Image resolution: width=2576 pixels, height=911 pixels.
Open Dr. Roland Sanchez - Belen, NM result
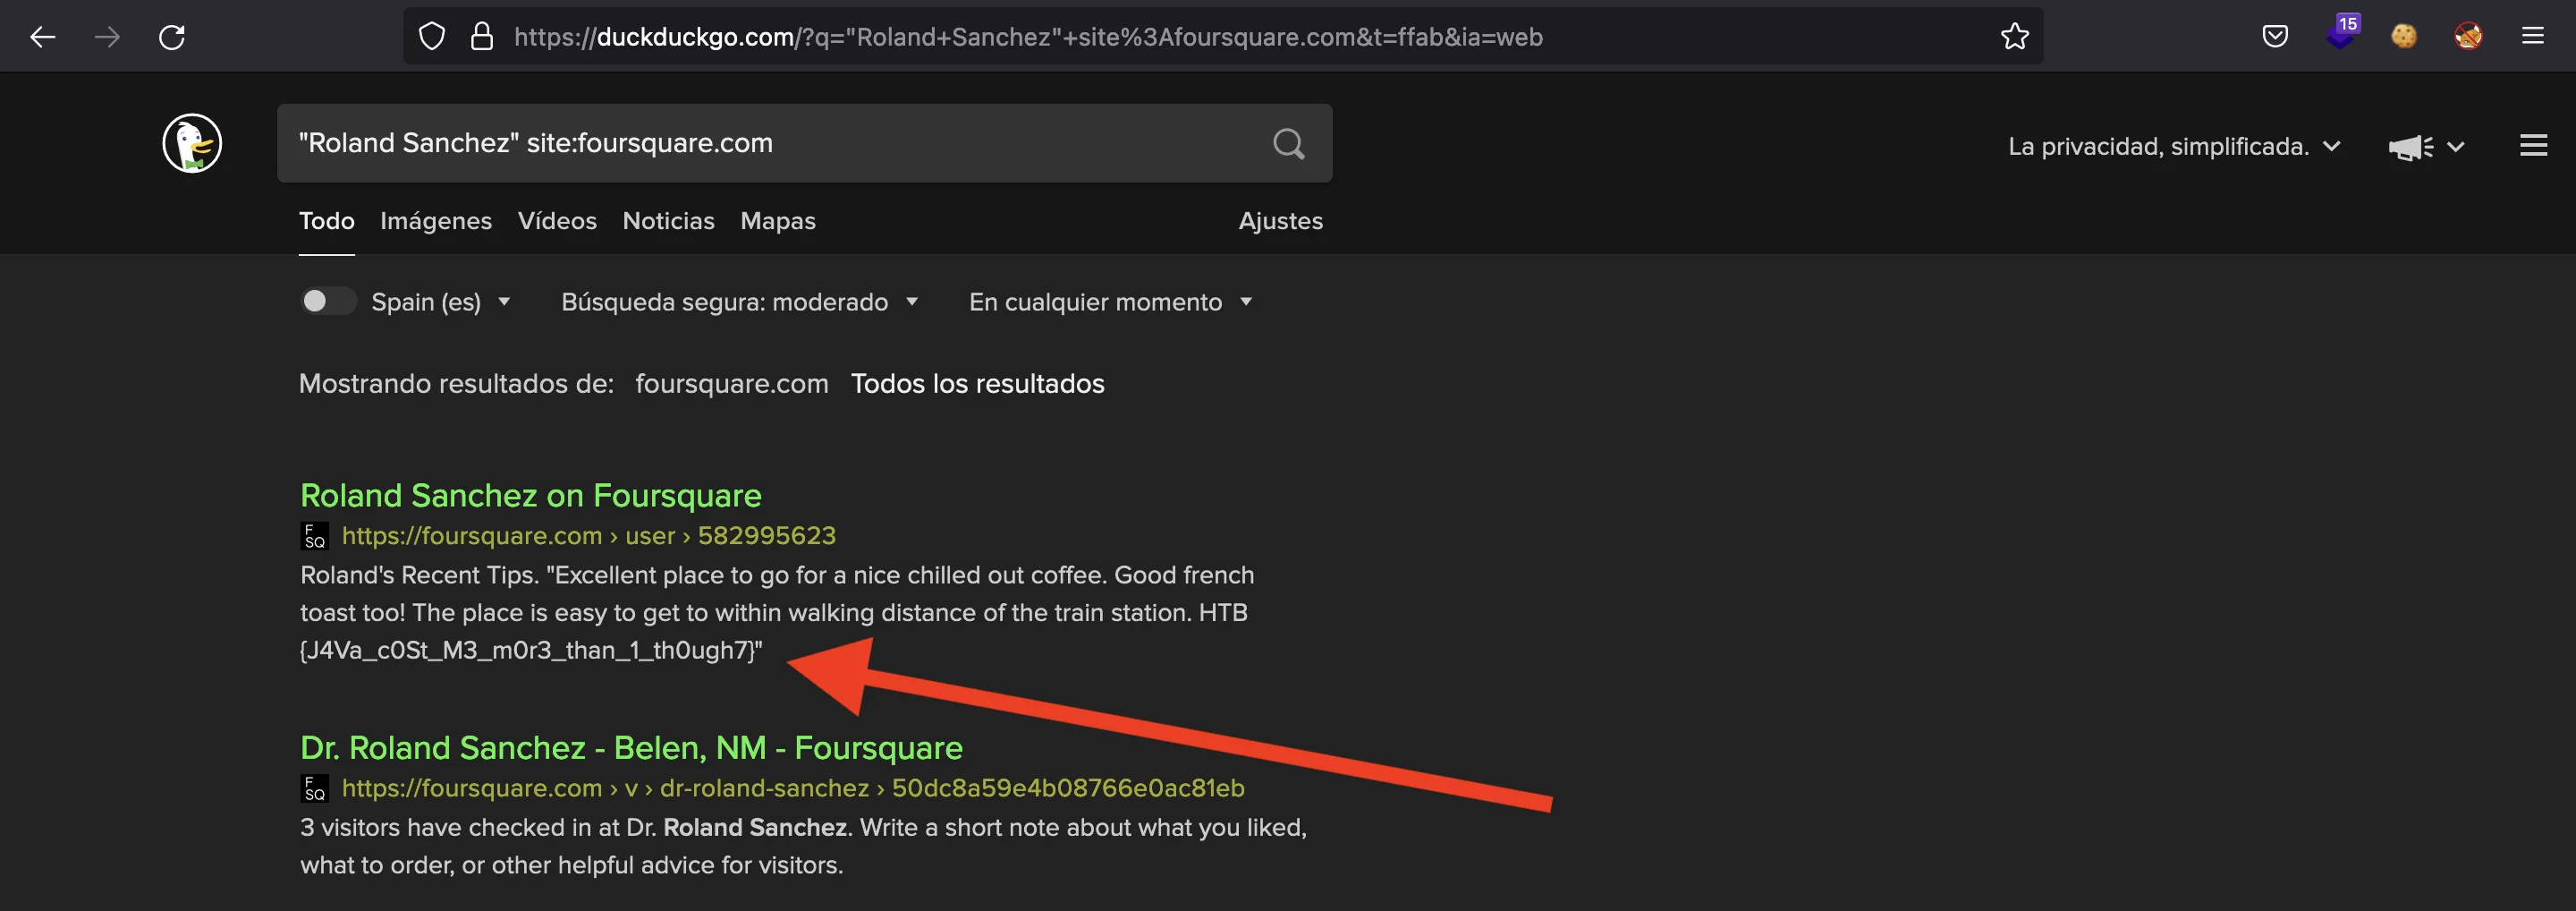coord(631,748)
